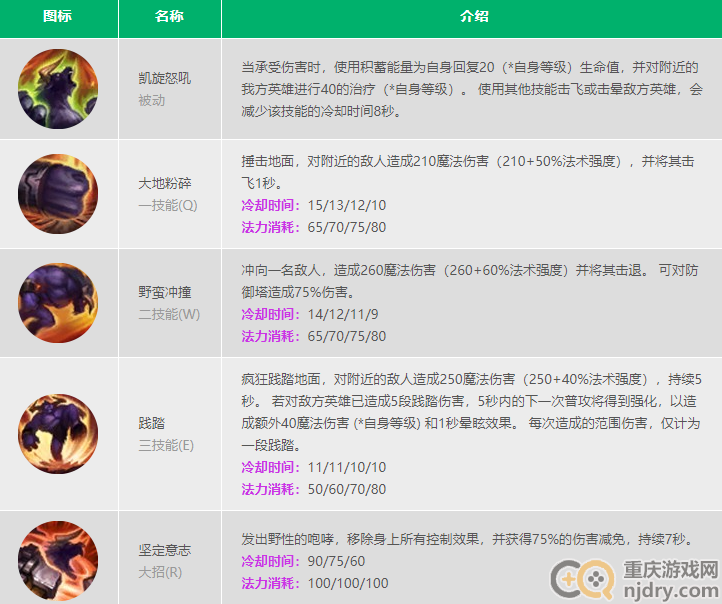Viewport: 722px width, 604px height.
Task: Click cooldown value 11/11/10/10
Action: point(347,467)
